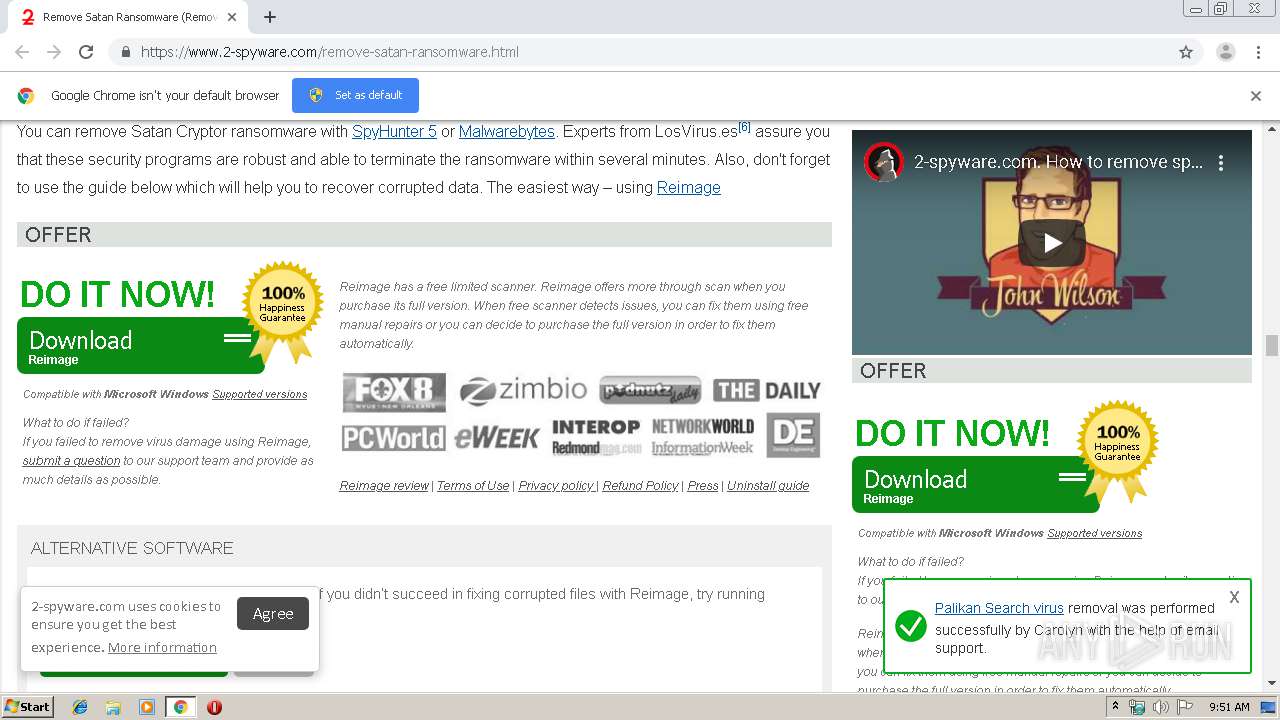
Task: Click the sidebar Download Reimage button
Action: (x=975, y=485)
